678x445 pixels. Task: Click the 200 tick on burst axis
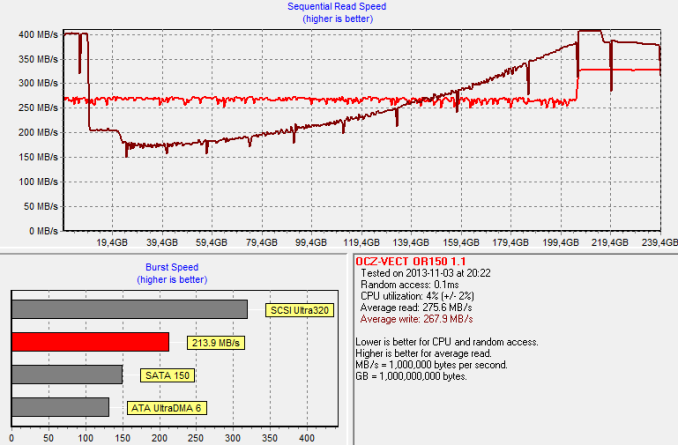pos(159,438)
